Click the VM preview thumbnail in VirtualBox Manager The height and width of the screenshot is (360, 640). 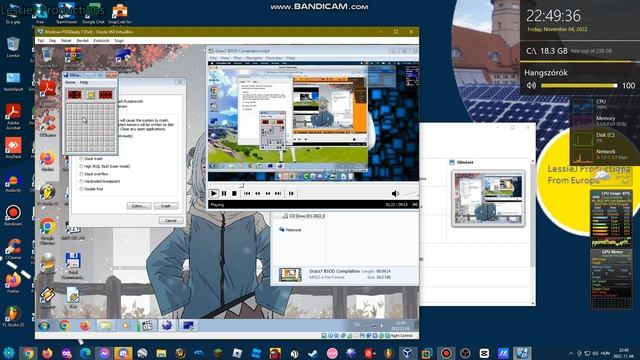click(488, 198)
